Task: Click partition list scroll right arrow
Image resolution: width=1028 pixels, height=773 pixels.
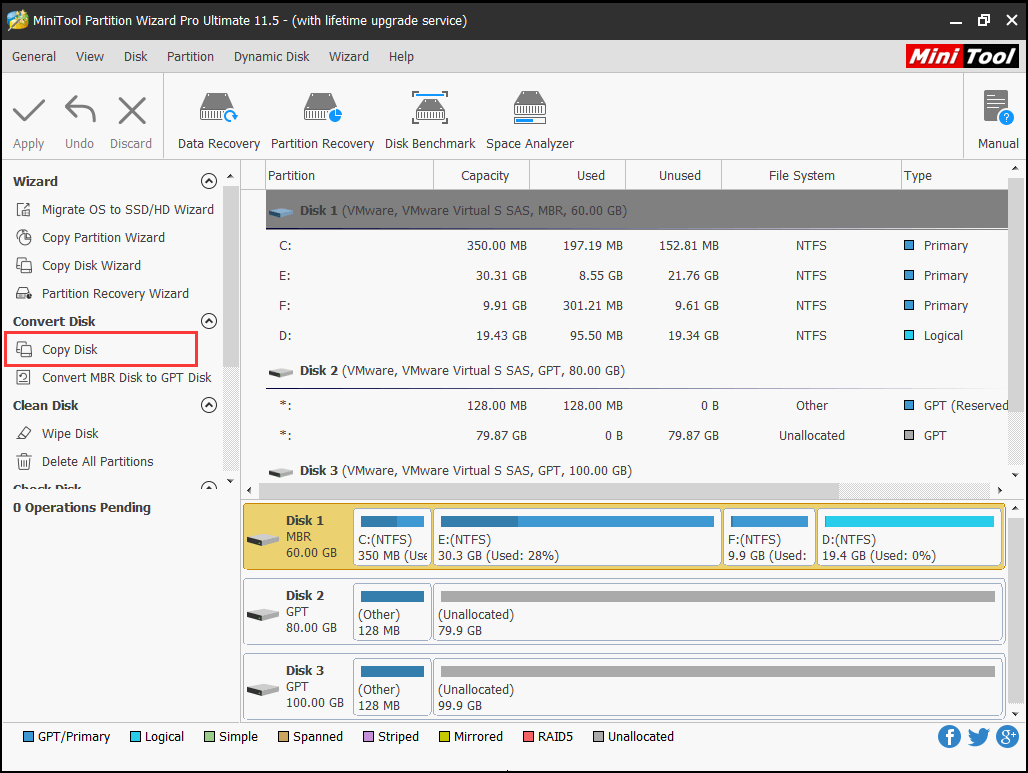Action: (x=1000, y=490)
